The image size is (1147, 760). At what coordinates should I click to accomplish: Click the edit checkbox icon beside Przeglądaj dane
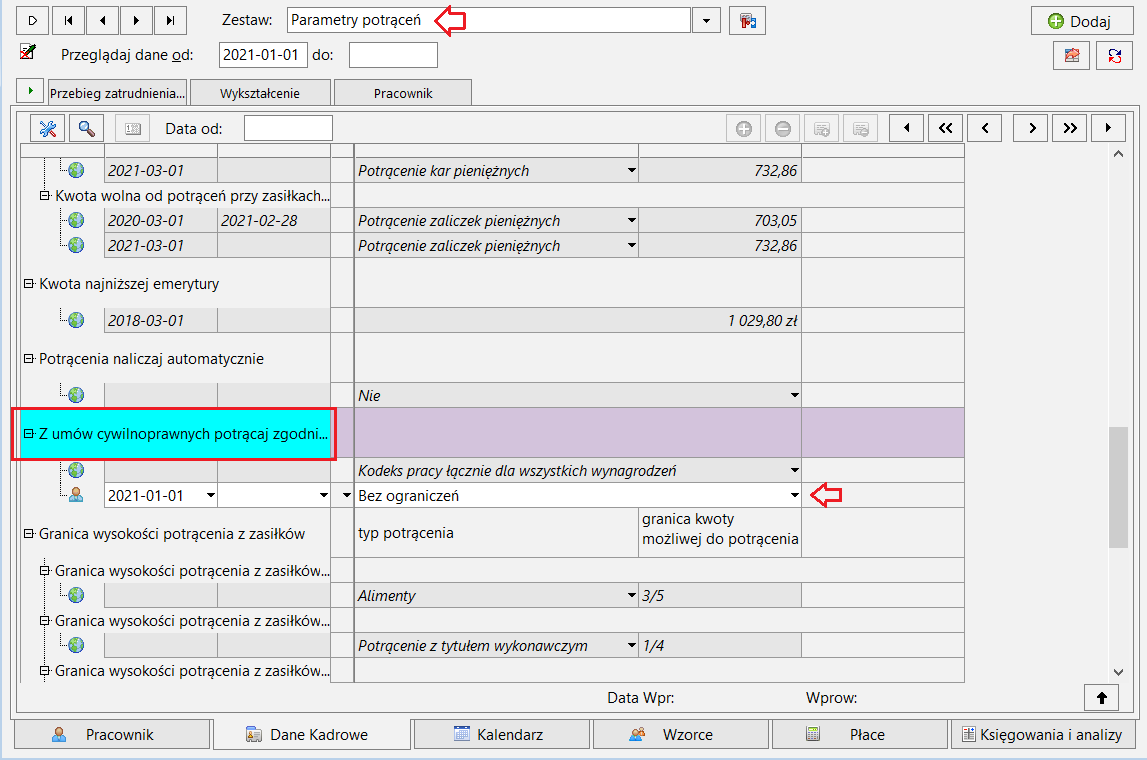28,52
